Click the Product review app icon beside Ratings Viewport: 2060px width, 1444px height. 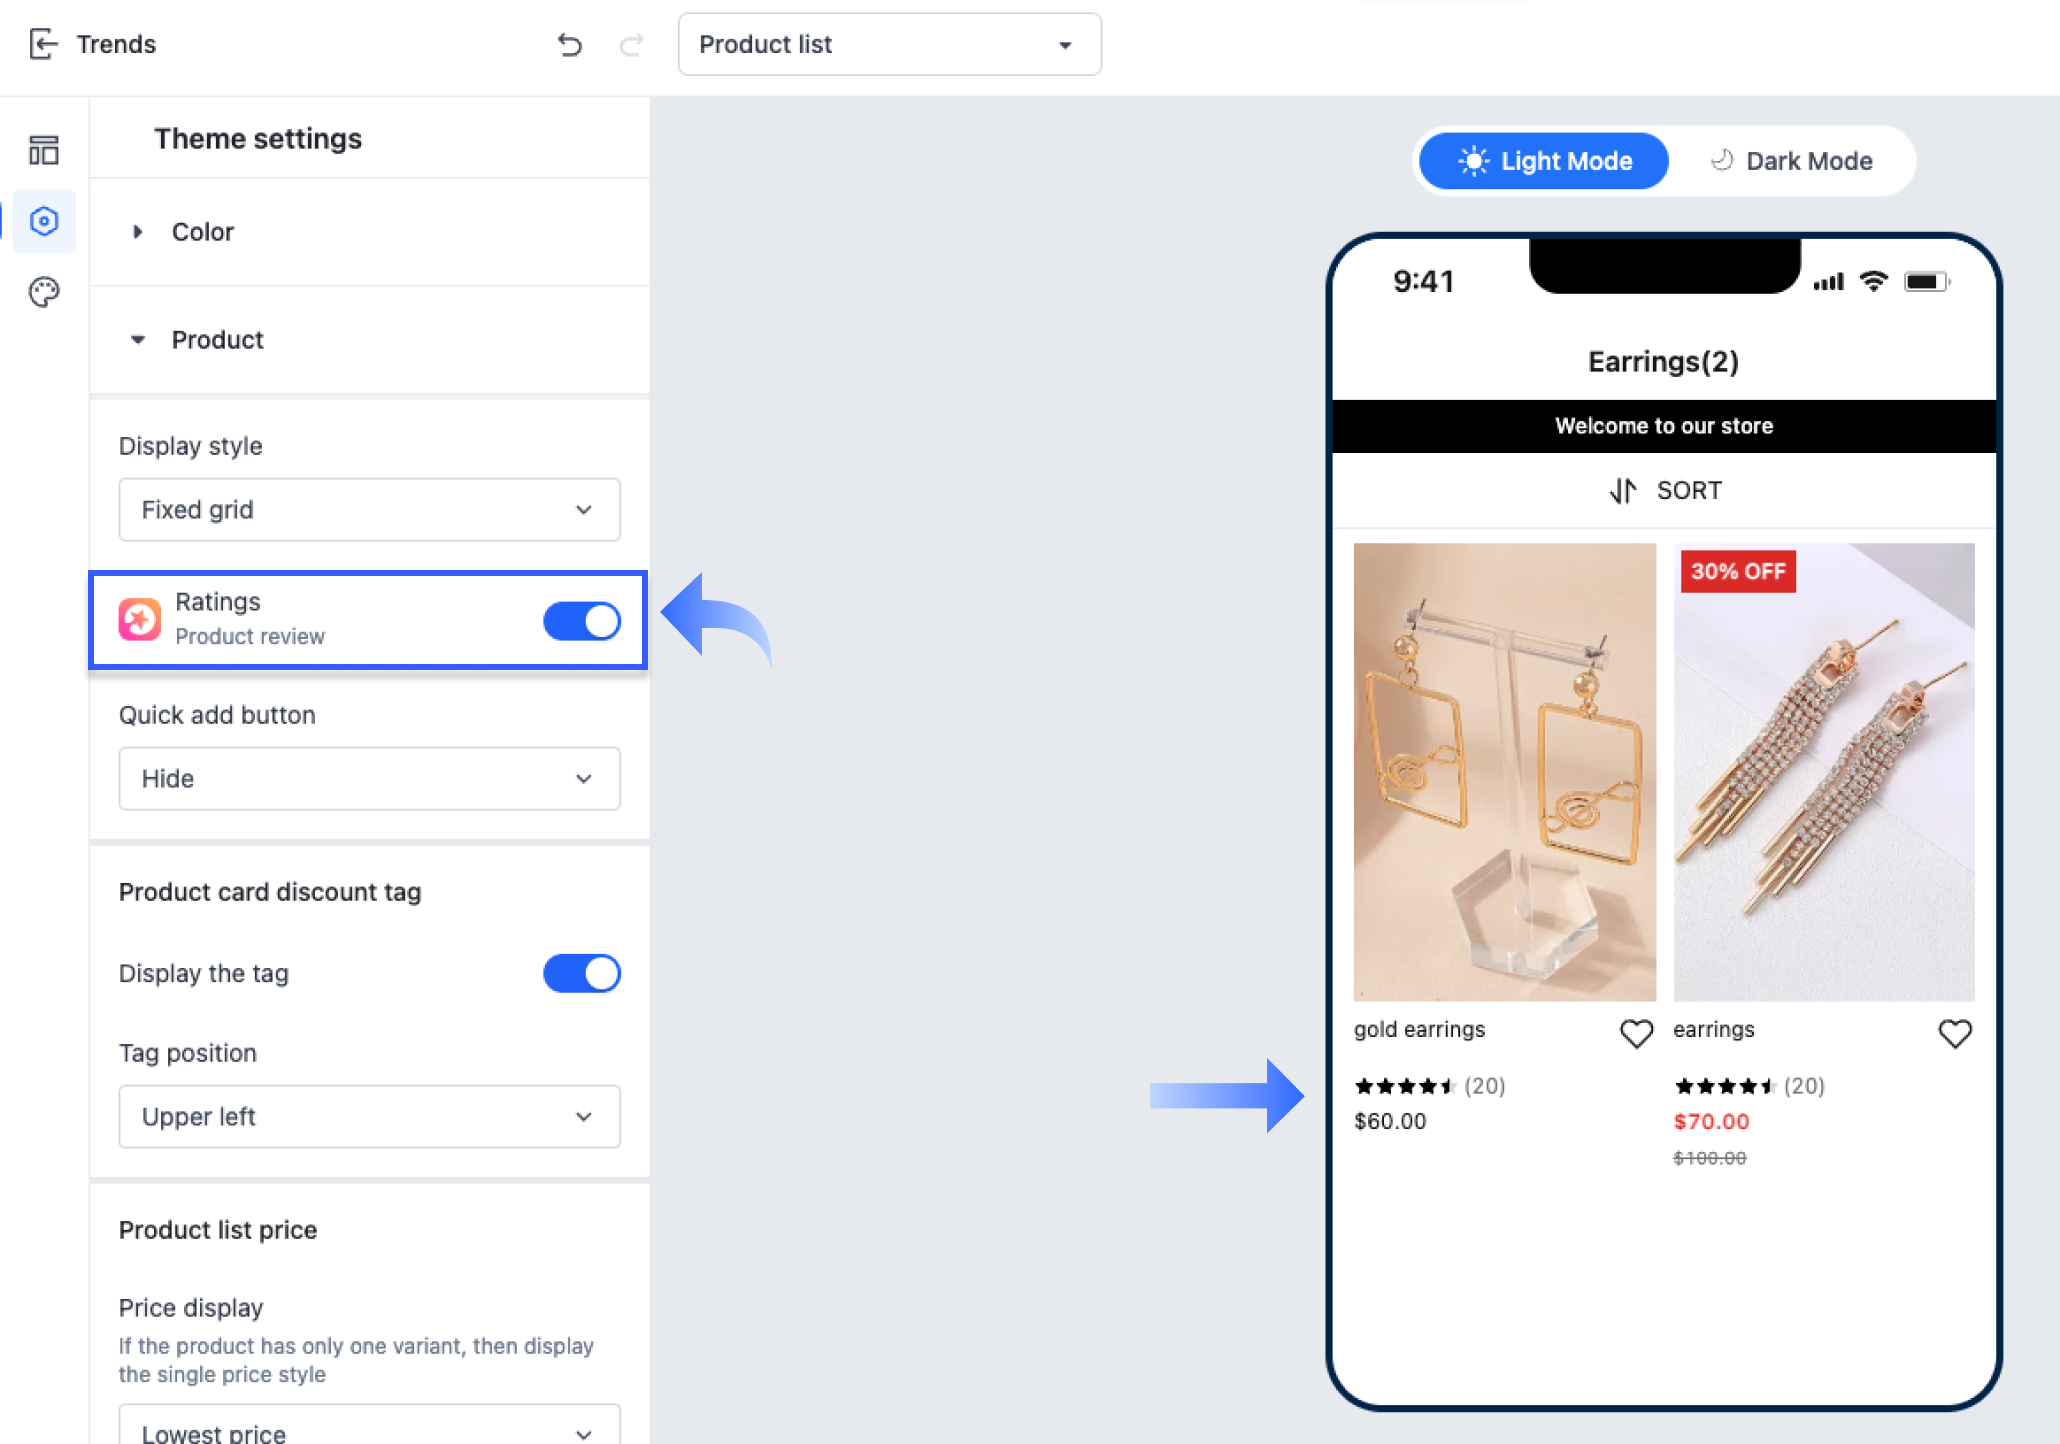point(140,619)
